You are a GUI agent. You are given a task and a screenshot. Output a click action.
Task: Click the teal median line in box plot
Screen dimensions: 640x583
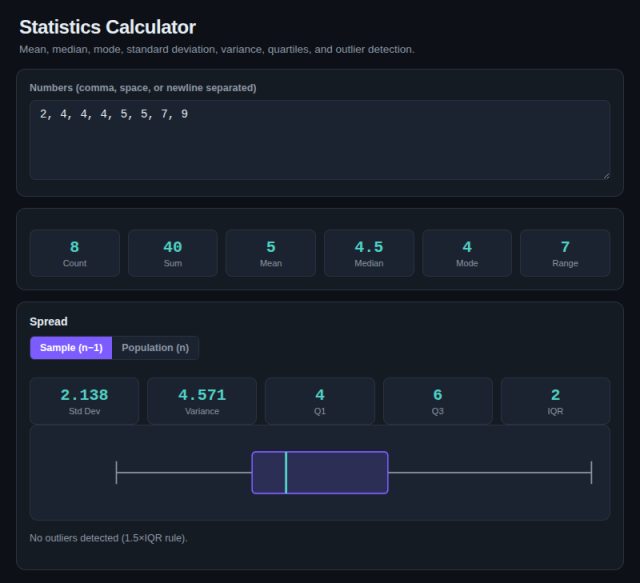tap(286, 473)
